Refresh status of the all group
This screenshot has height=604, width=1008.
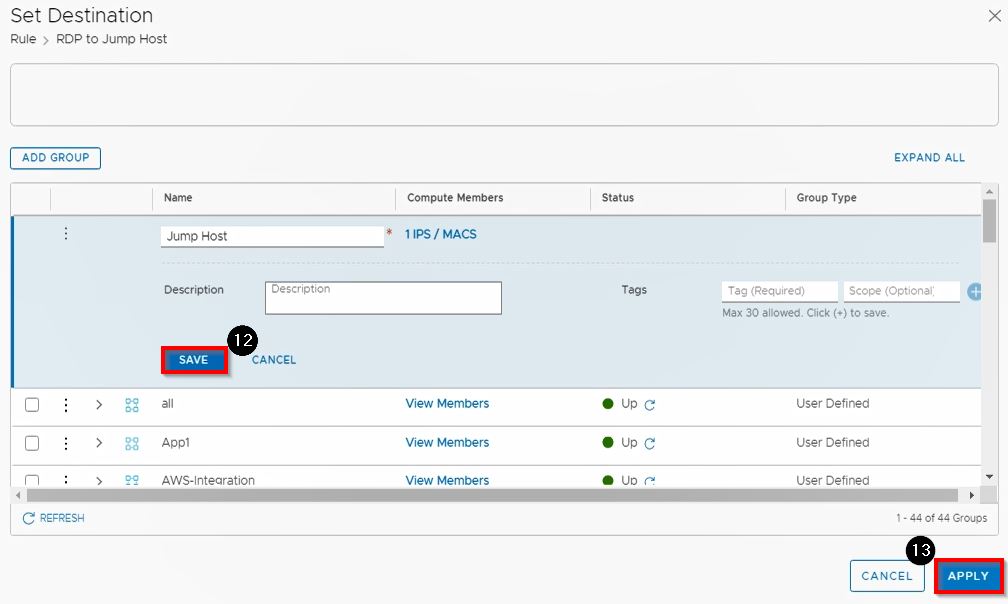pyautogui.click(x=650, y=405)
